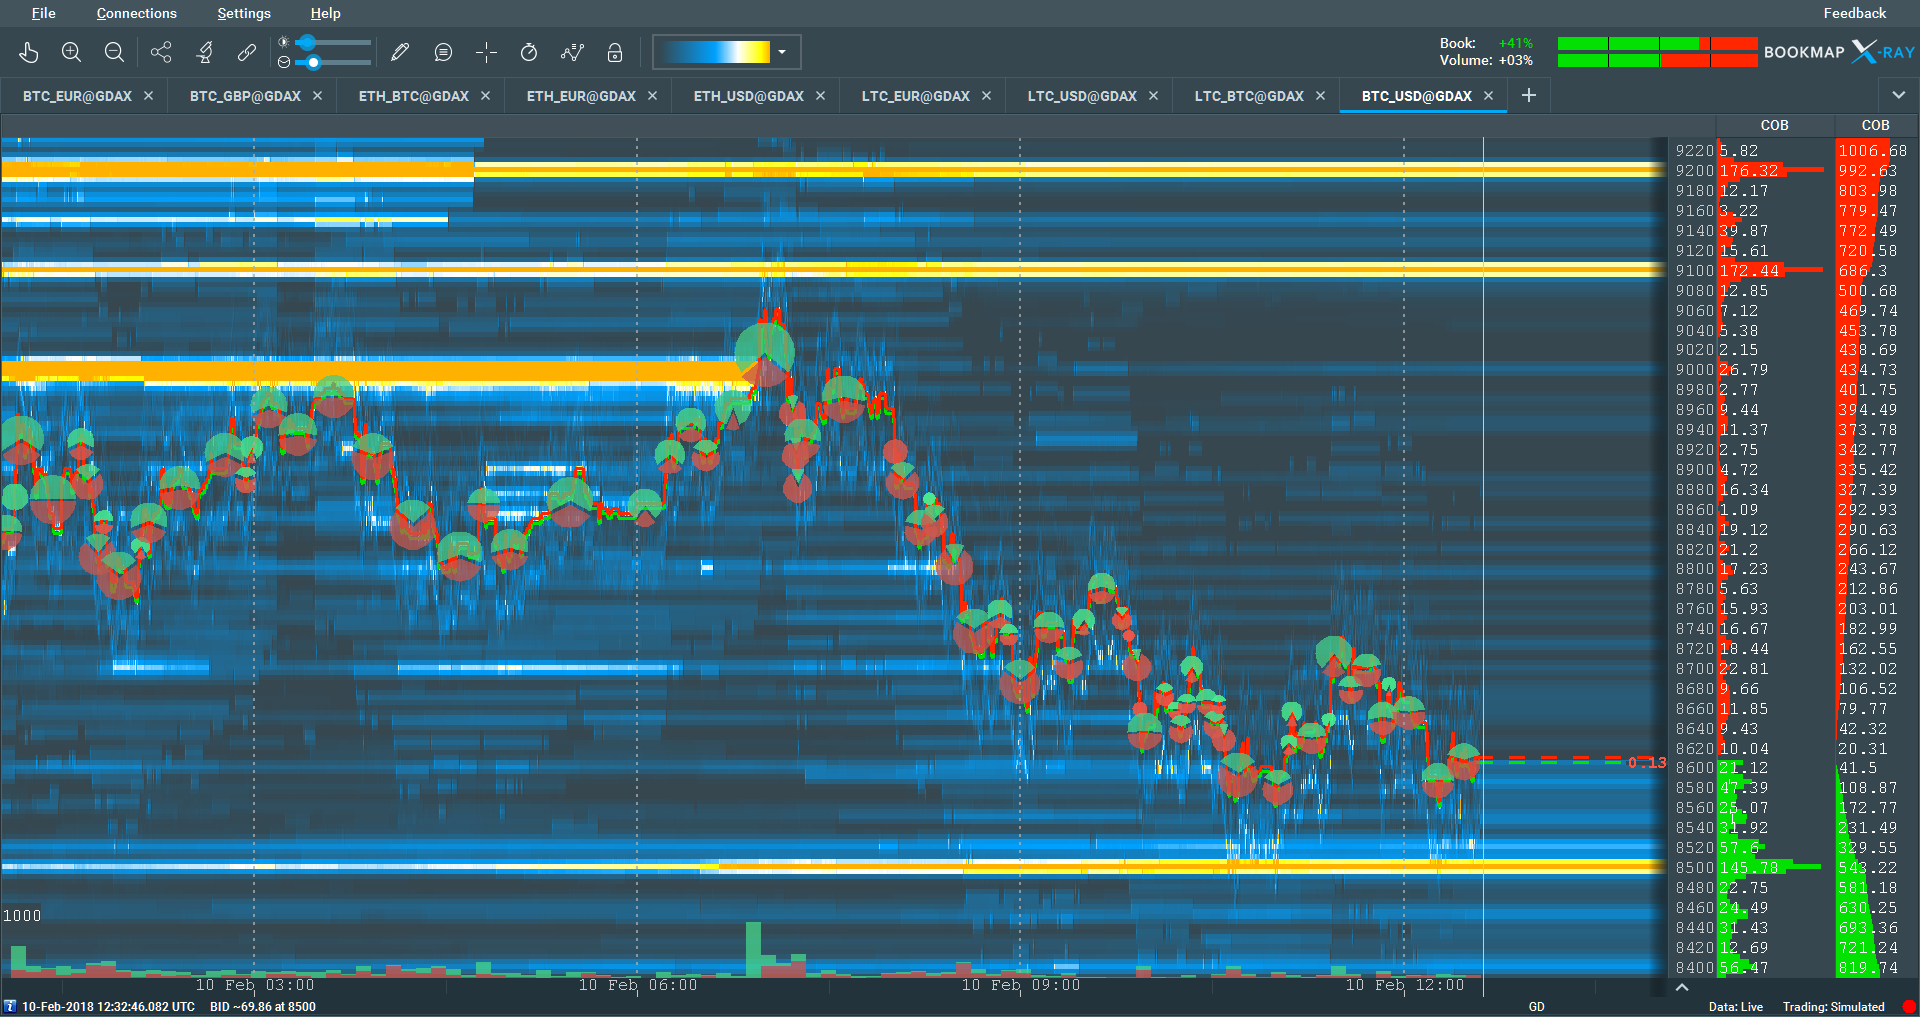Click the speech bubble note icon
This screenshot has height=1017, width=1920.
click(443, 52)
